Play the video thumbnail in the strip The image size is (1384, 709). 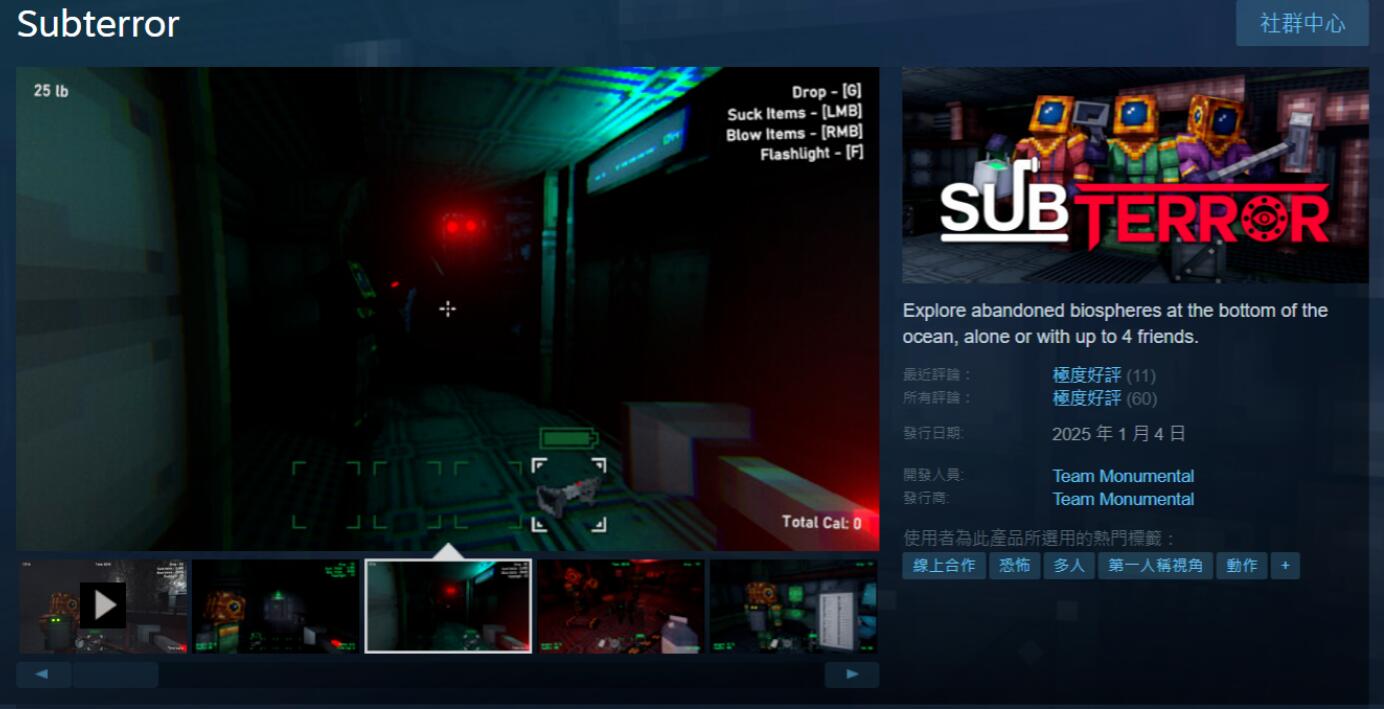click(x=104, y=606)
